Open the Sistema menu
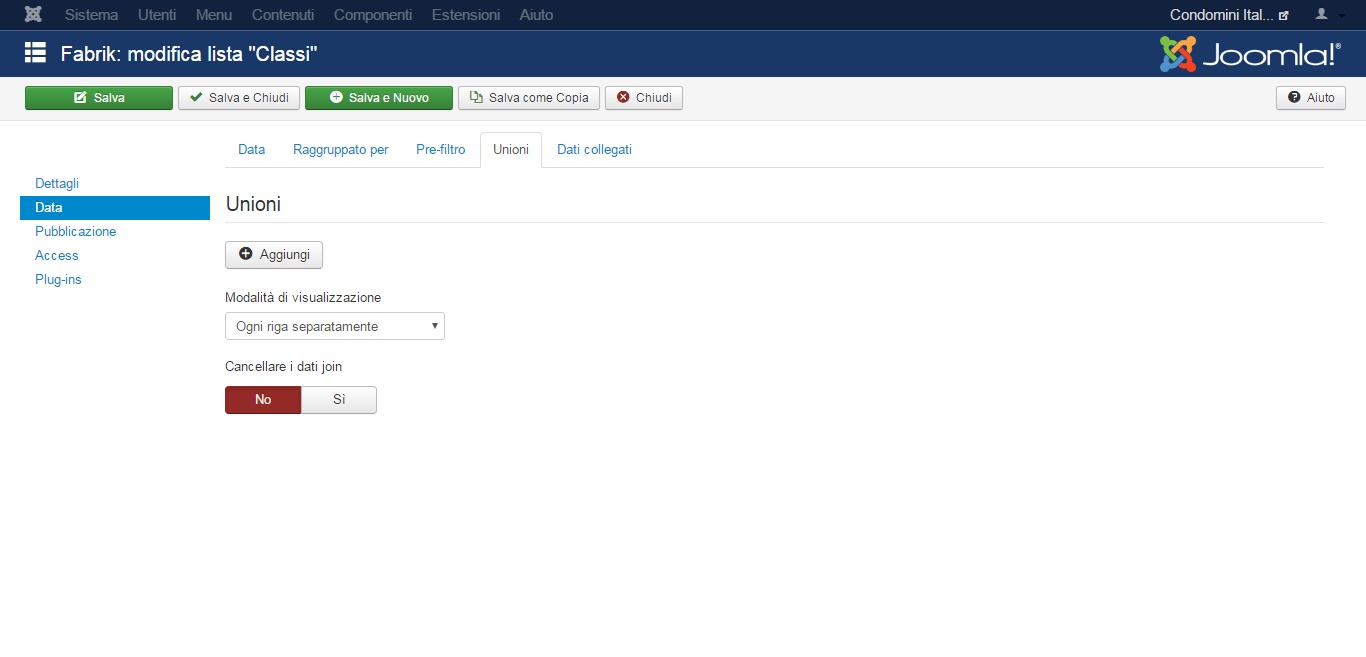The height and width of the screenshot is (657, 1366). [91, 15]
